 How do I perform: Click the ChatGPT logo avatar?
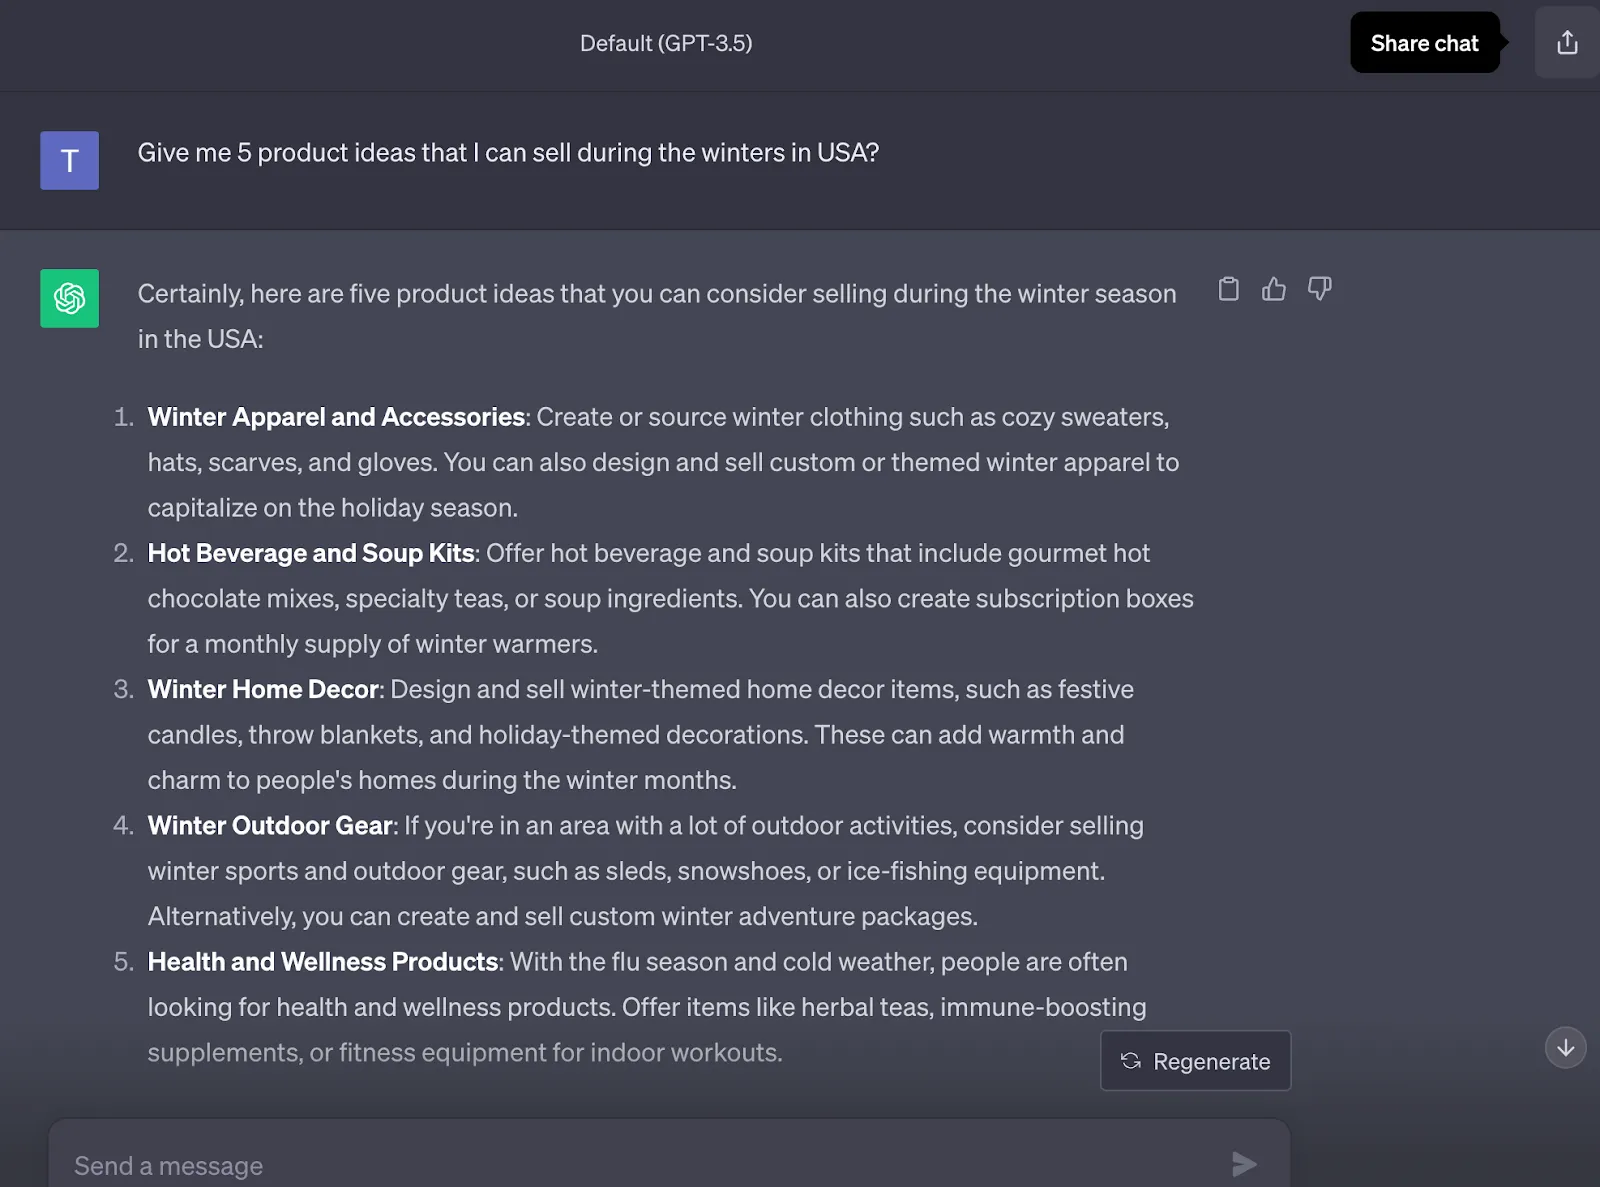pos(69,298)
